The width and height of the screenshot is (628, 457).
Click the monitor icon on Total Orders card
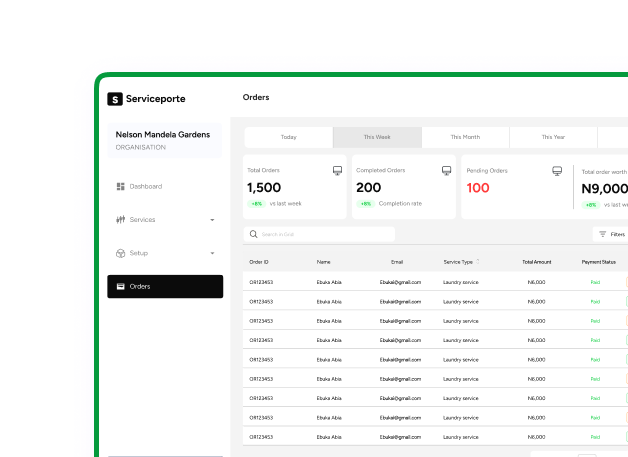pos(337,171)
